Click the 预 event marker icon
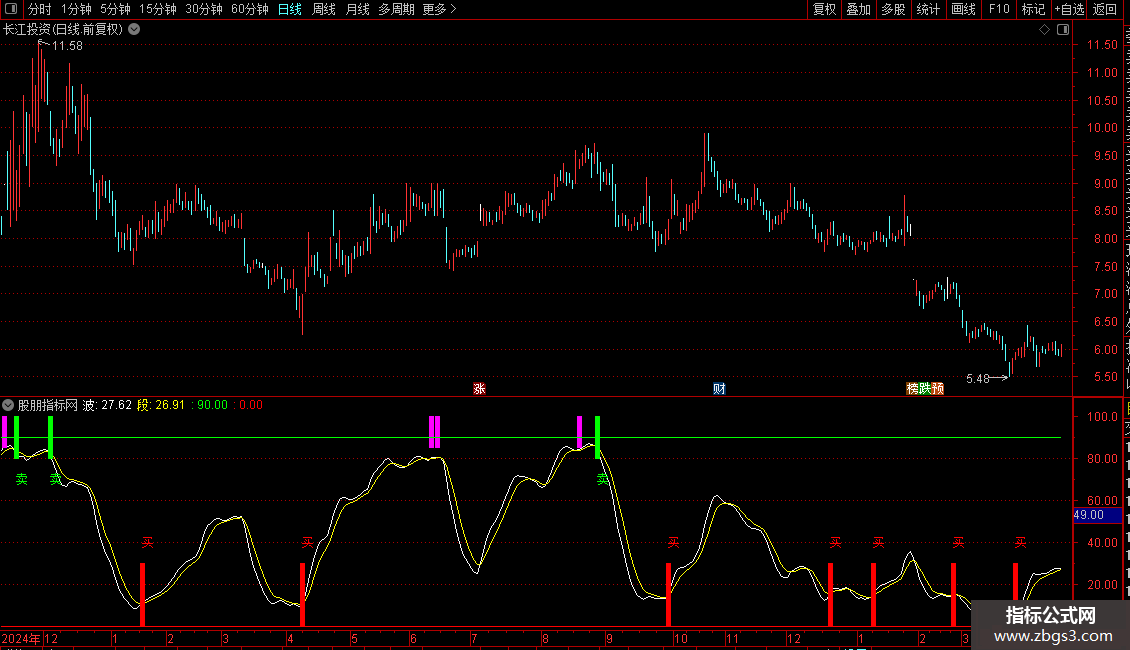Image resolution: width=1130 pixels, height=650 pixels. pos(938,389)
